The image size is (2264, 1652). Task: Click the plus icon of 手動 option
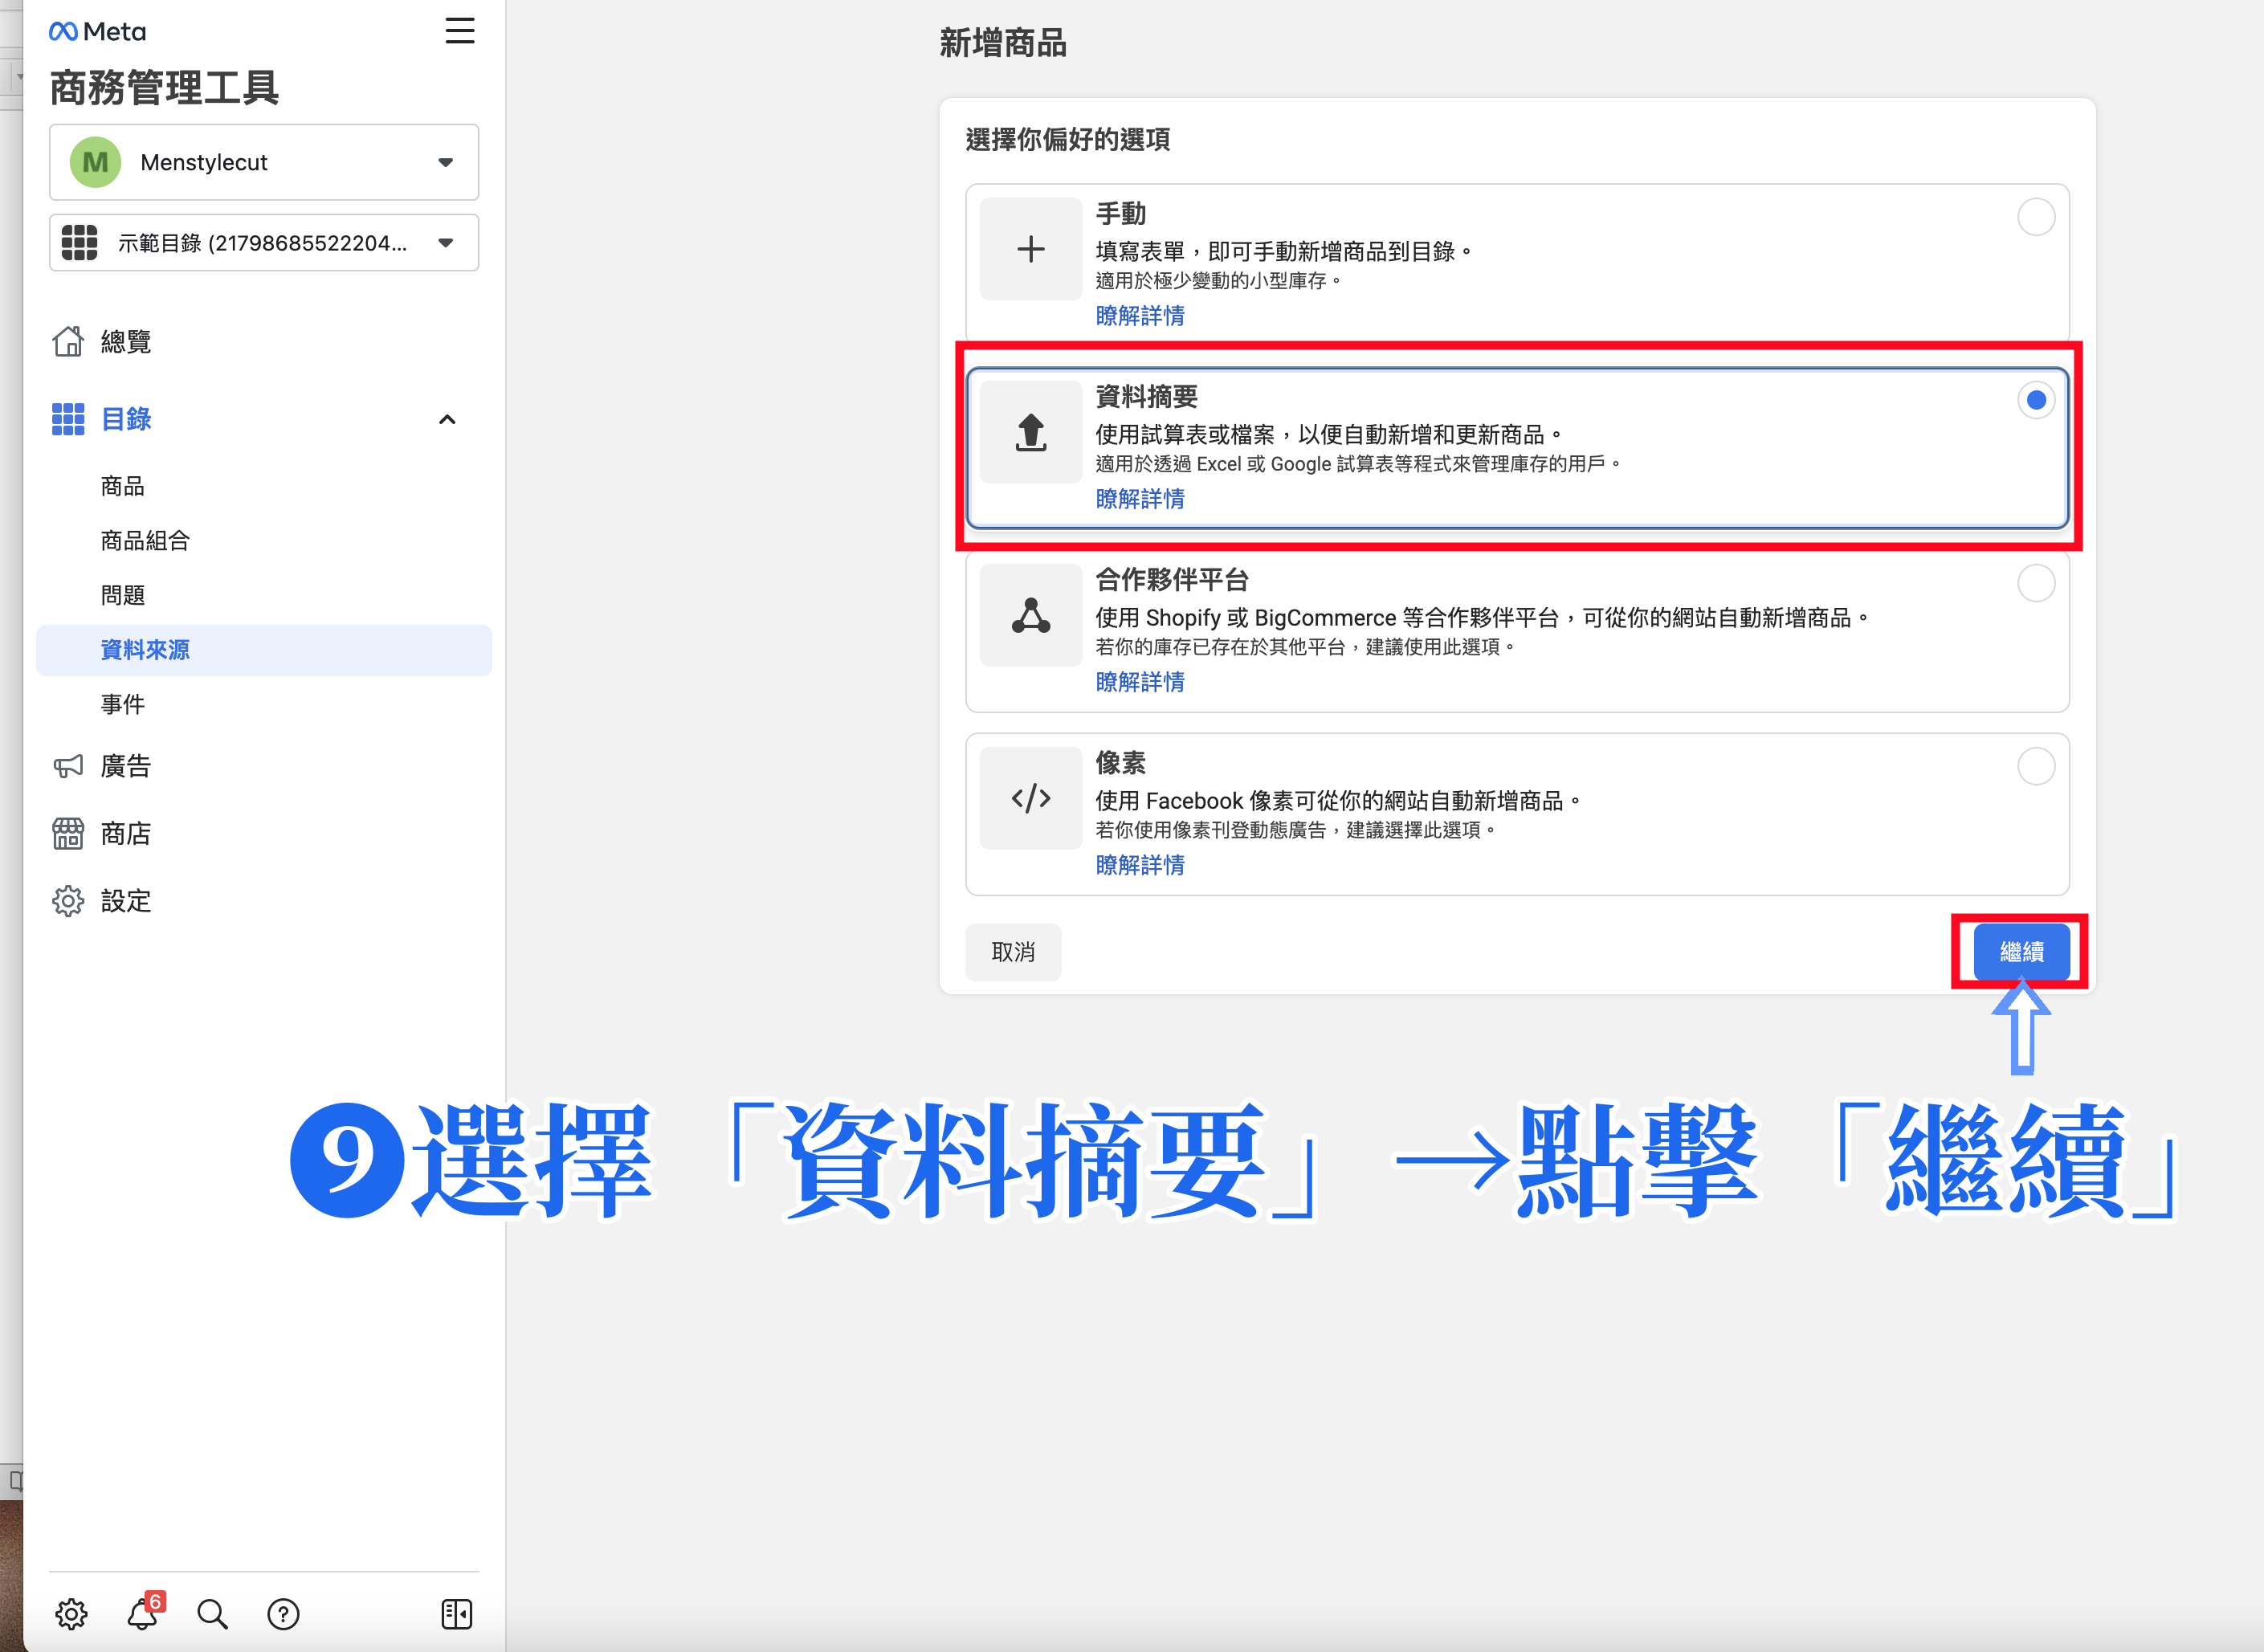1031,249
